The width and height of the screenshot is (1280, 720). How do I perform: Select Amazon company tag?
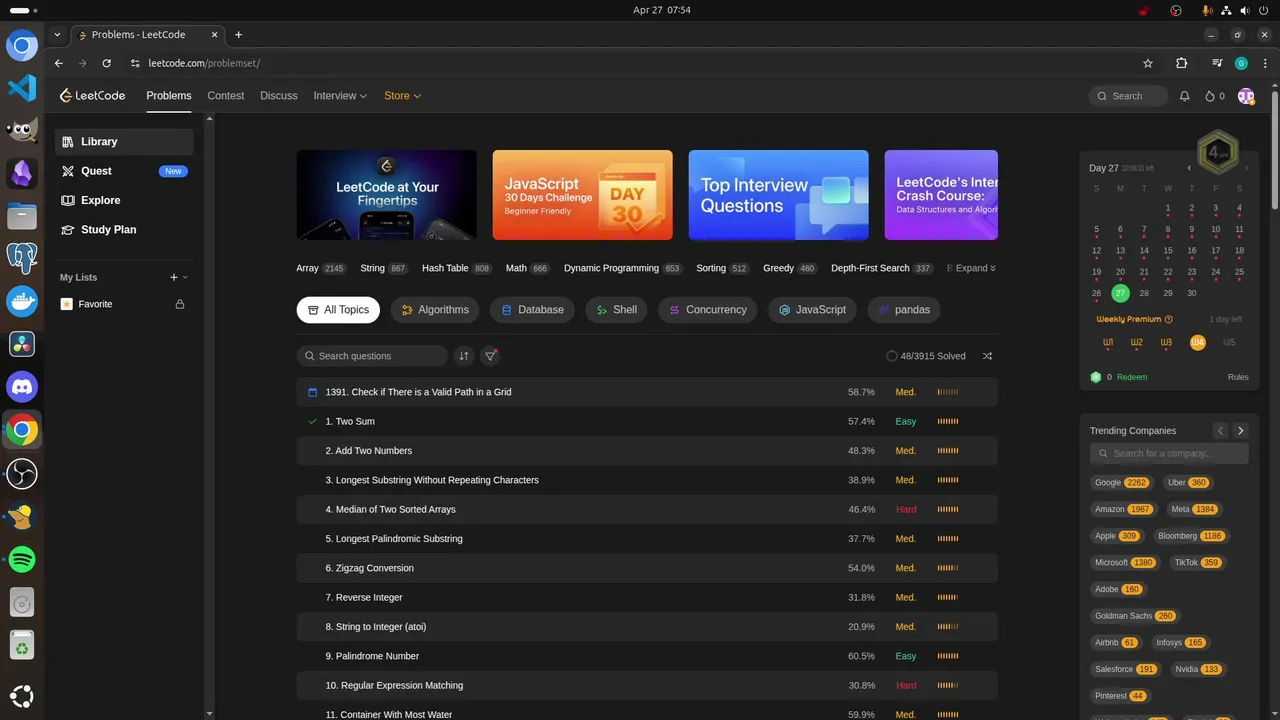[x=1123, y=509]
